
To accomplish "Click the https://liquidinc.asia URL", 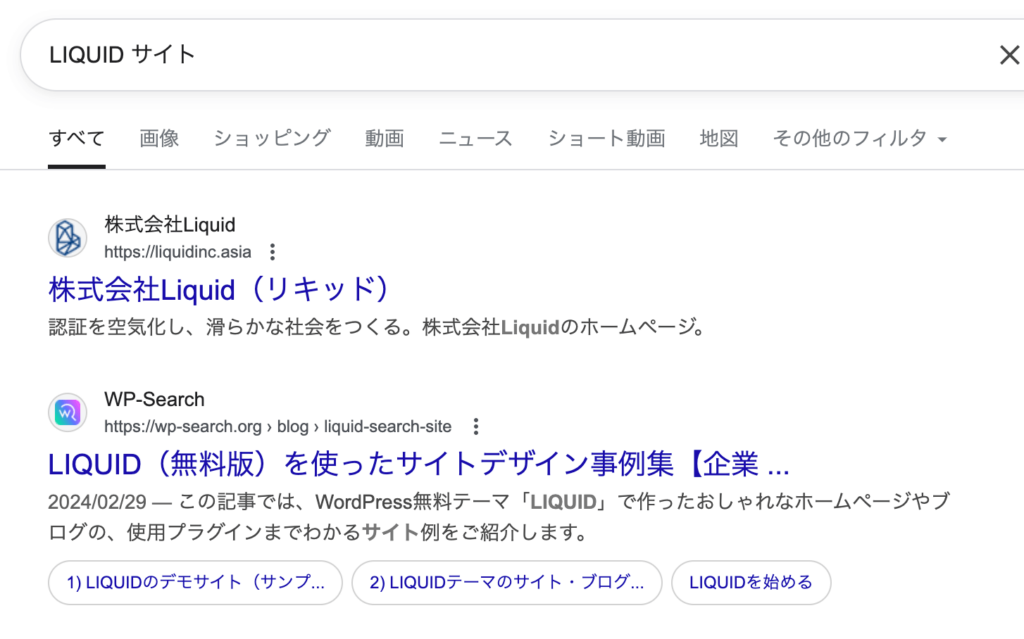I will point(178,252).
